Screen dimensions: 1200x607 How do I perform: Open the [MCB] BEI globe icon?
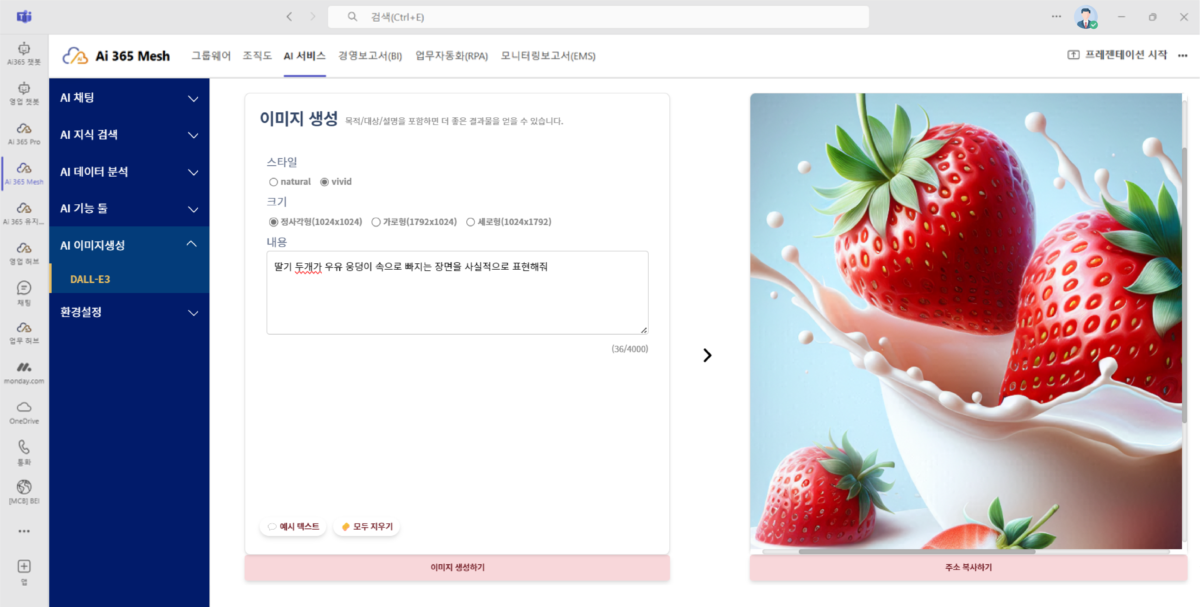pos(24,490)
